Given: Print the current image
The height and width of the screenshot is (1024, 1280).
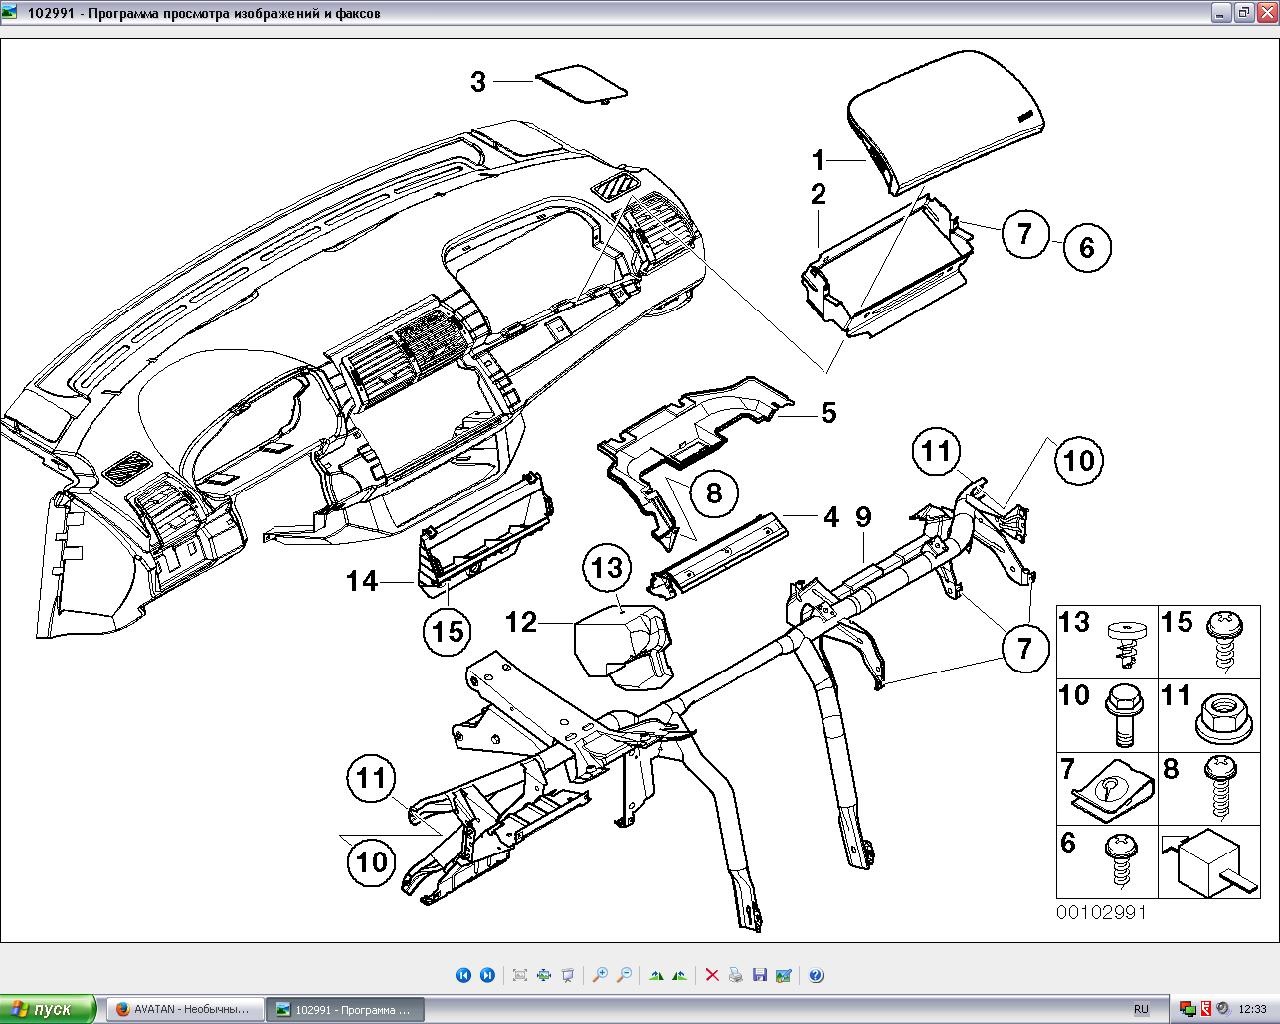Looking at the screenshot, I should click(736, 975).
